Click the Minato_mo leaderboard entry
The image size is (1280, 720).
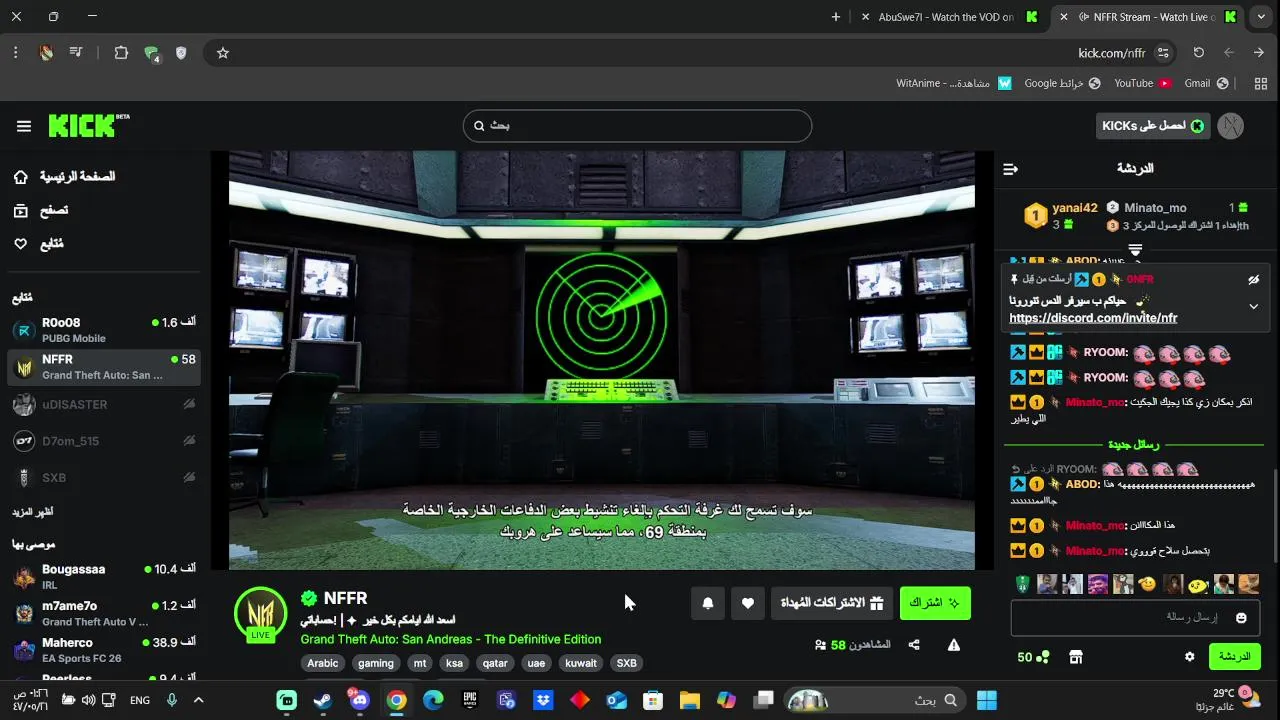(1178, 208)
